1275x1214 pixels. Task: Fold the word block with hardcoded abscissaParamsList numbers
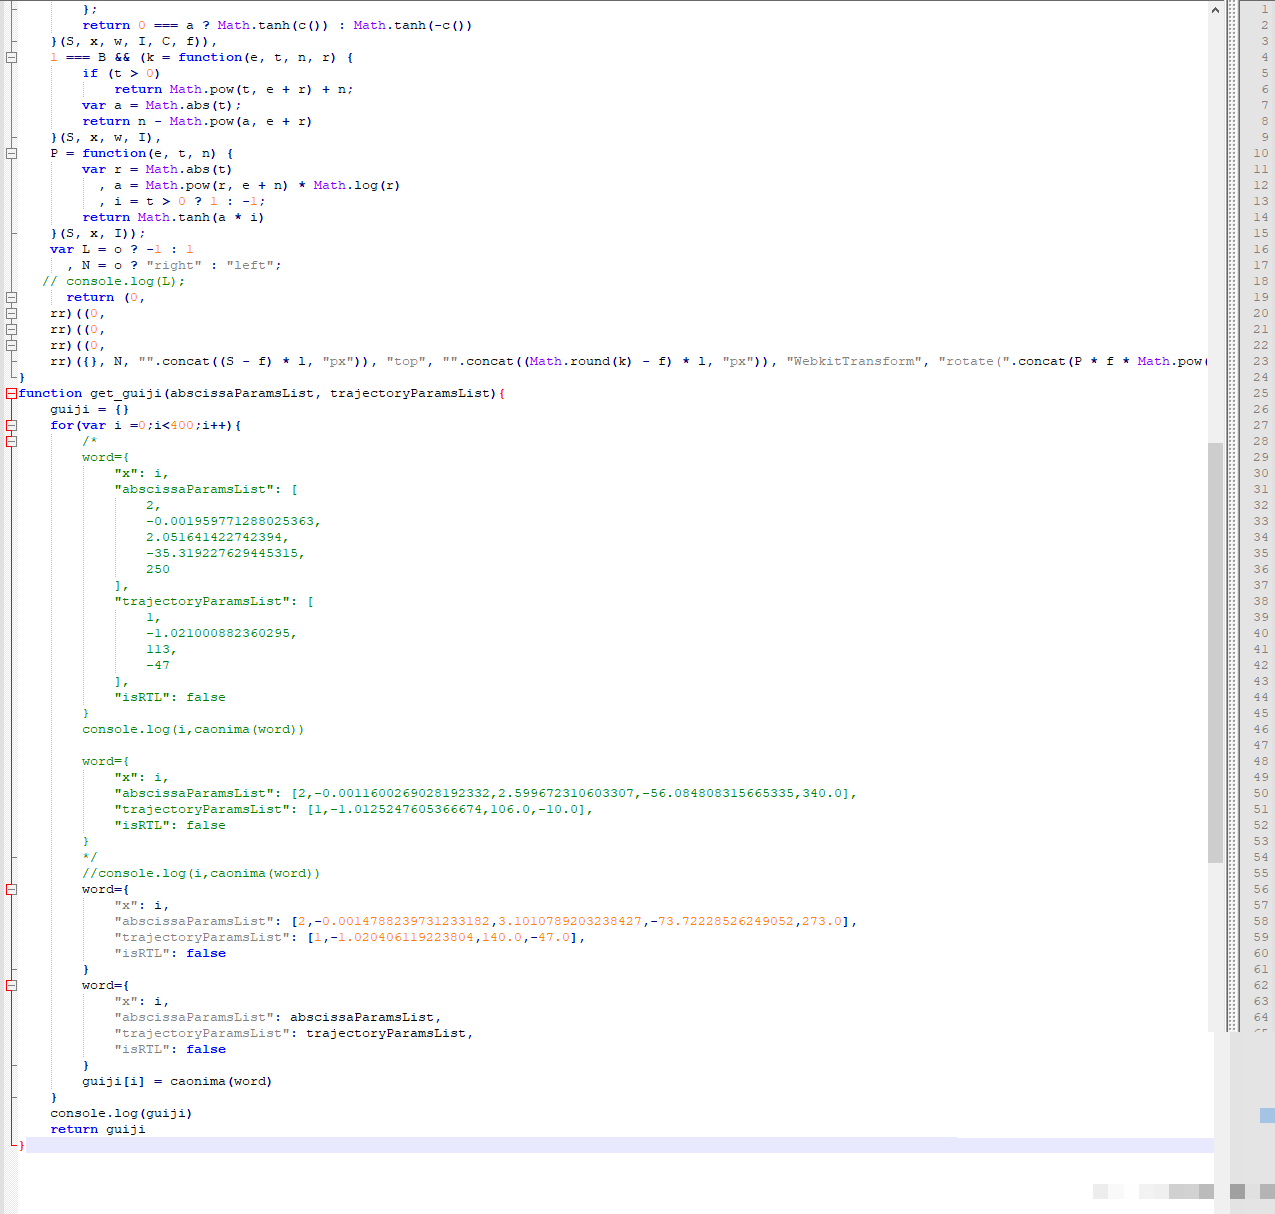pos(11,889)
